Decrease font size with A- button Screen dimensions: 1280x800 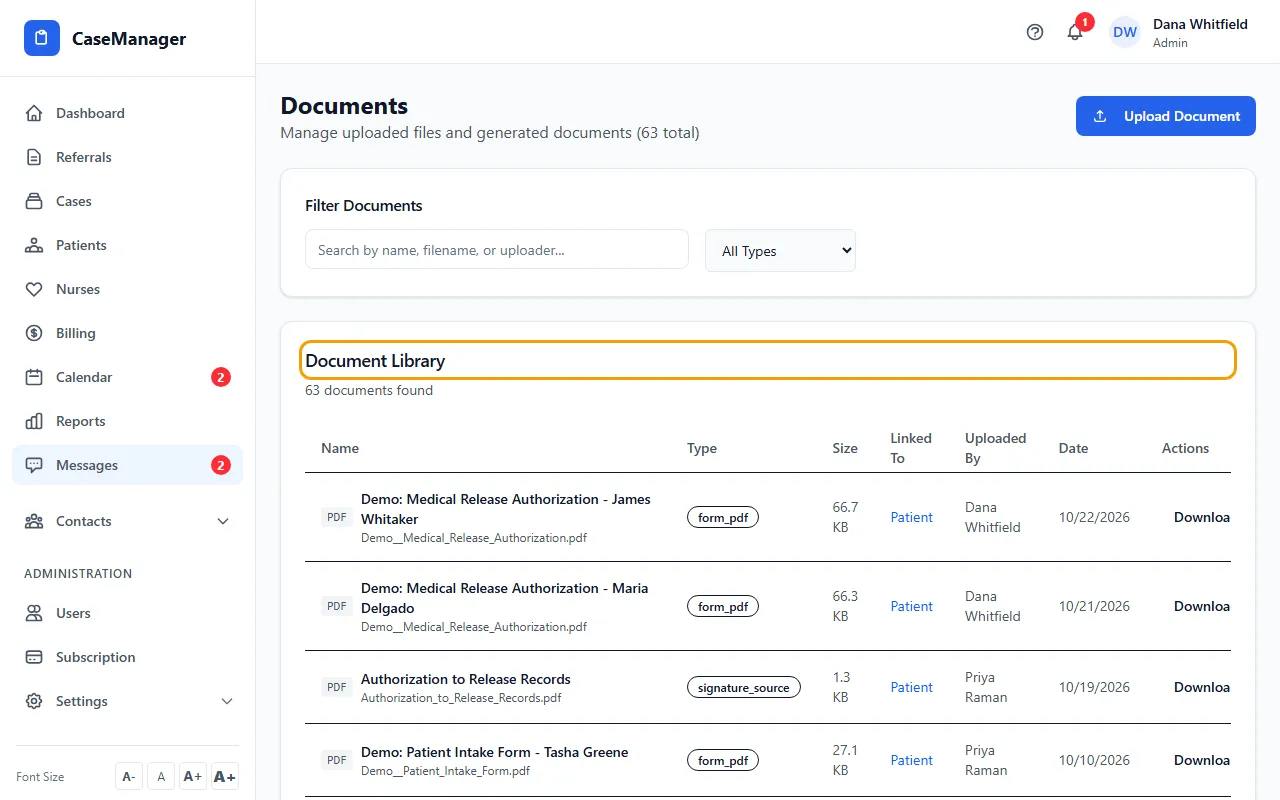point(129,776)
